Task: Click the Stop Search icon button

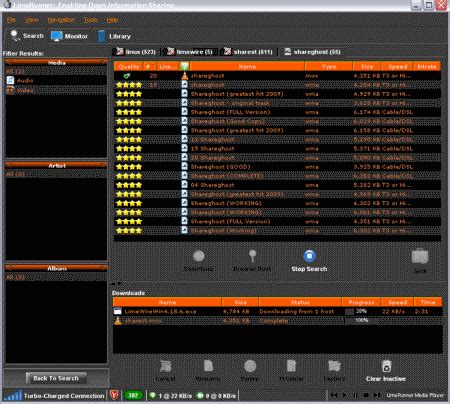Action: coord(309,256)
